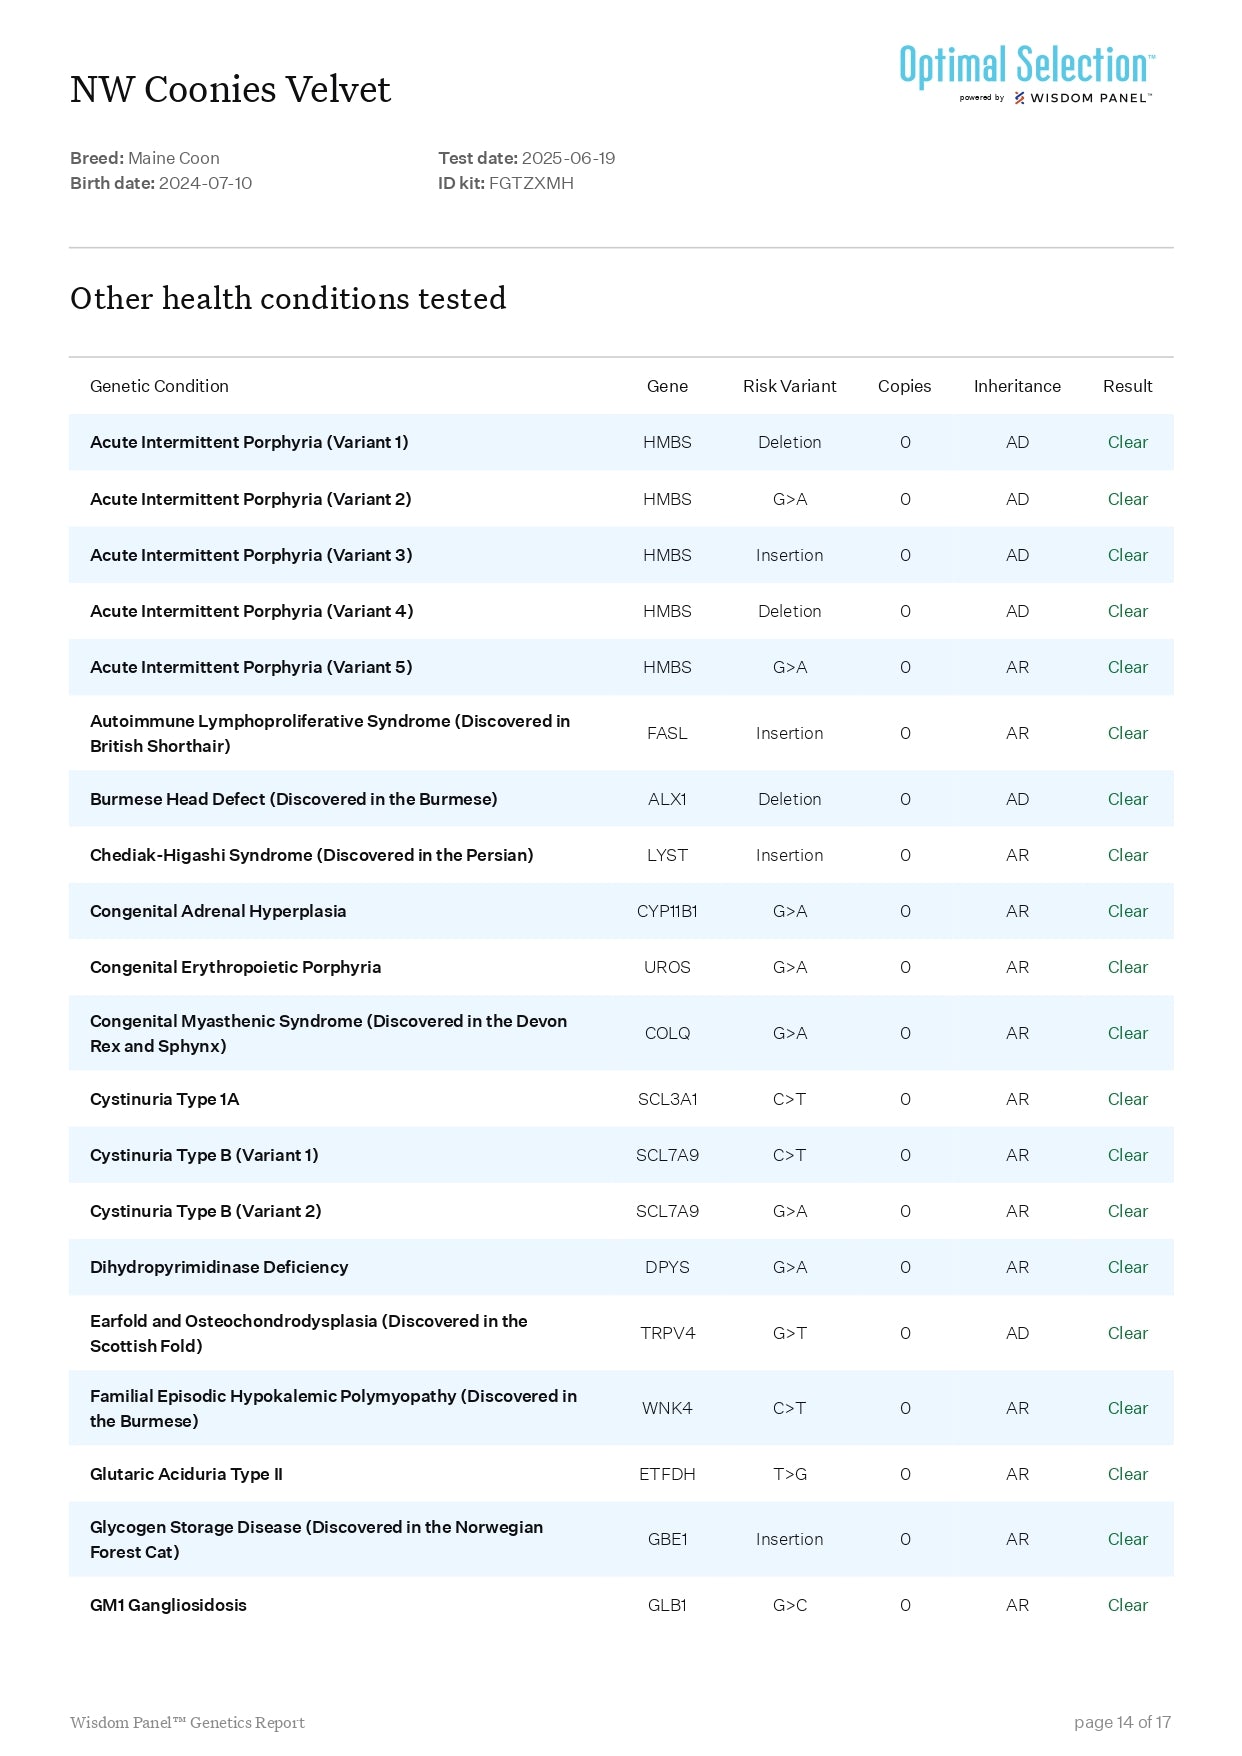Screen dimensions: 1242x1756
Task: Click the Genetic Condition column header
Action: pos(159,386)
